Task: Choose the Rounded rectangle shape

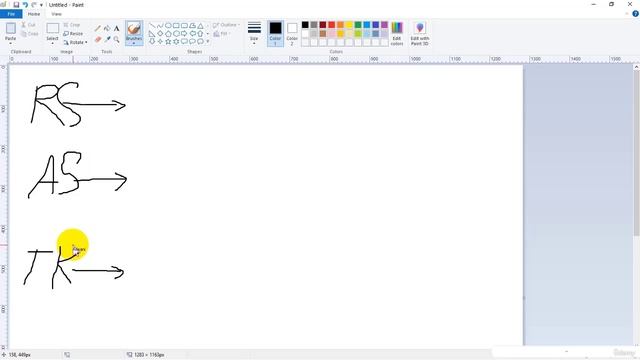Action: (x=184, y=25)
